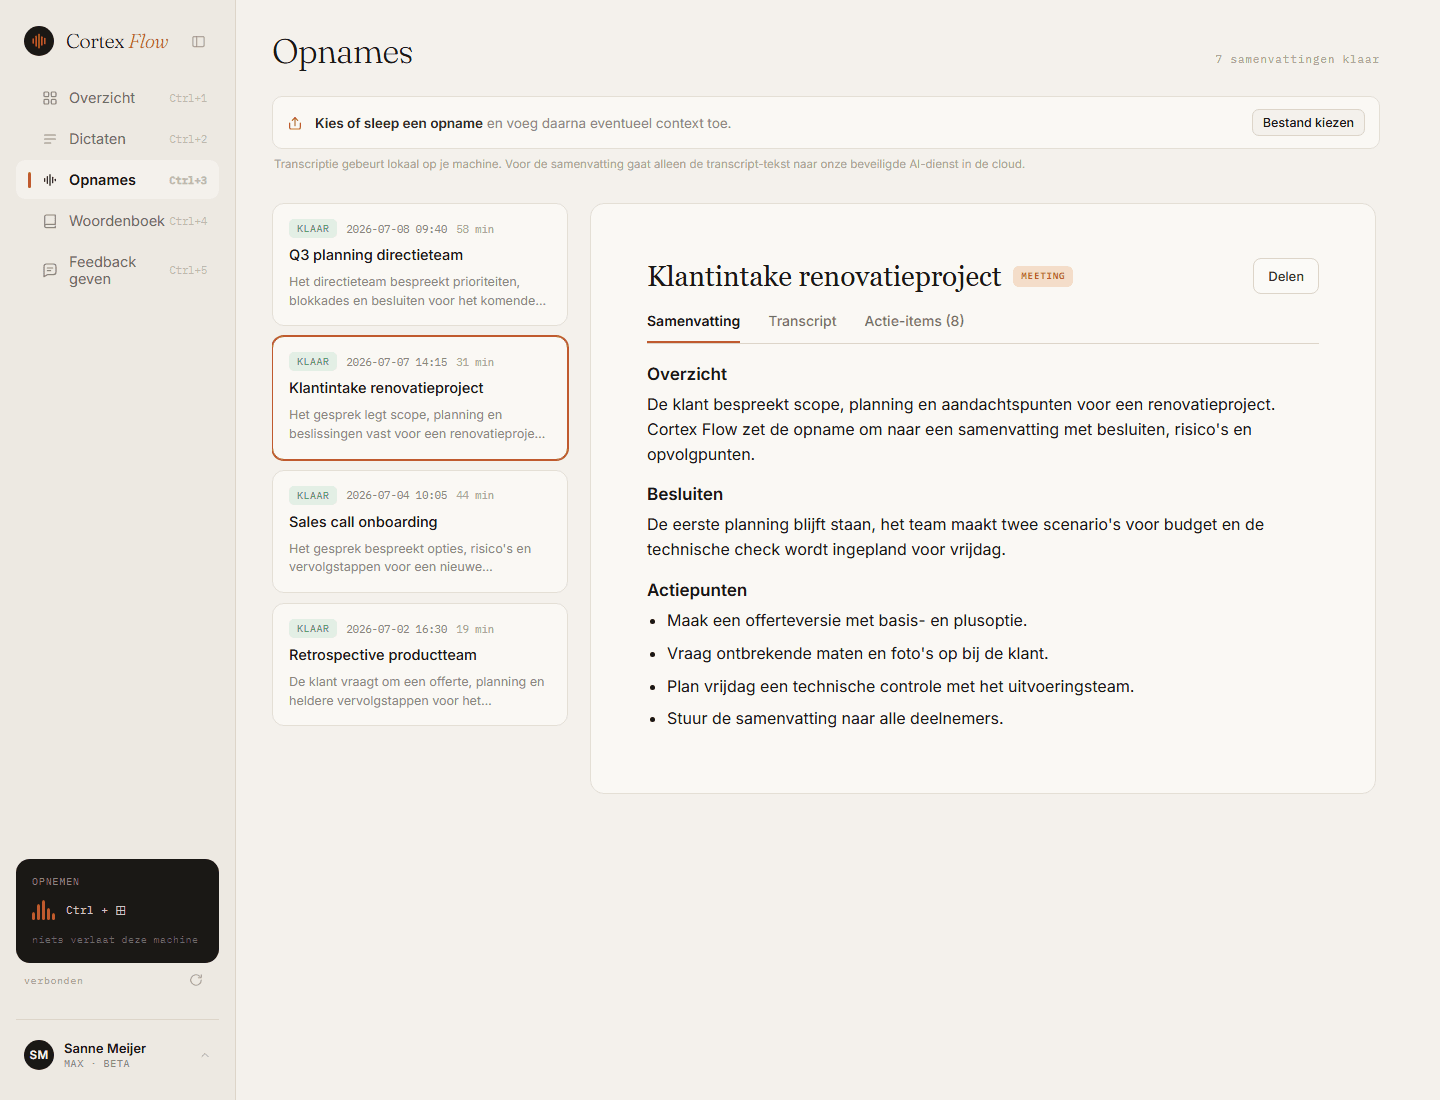The image size is (1440, 1100).
Task: Open the Actie-items (8) tab
Action: coord(914,321)
